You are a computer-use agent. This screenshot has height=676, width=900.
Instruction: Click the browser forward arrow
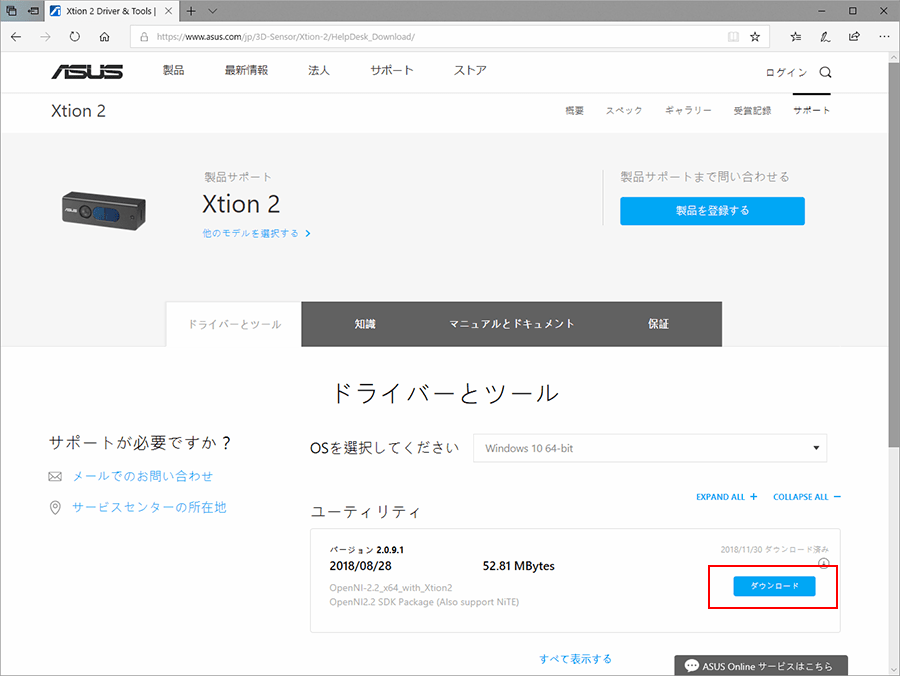pos(45,37)
